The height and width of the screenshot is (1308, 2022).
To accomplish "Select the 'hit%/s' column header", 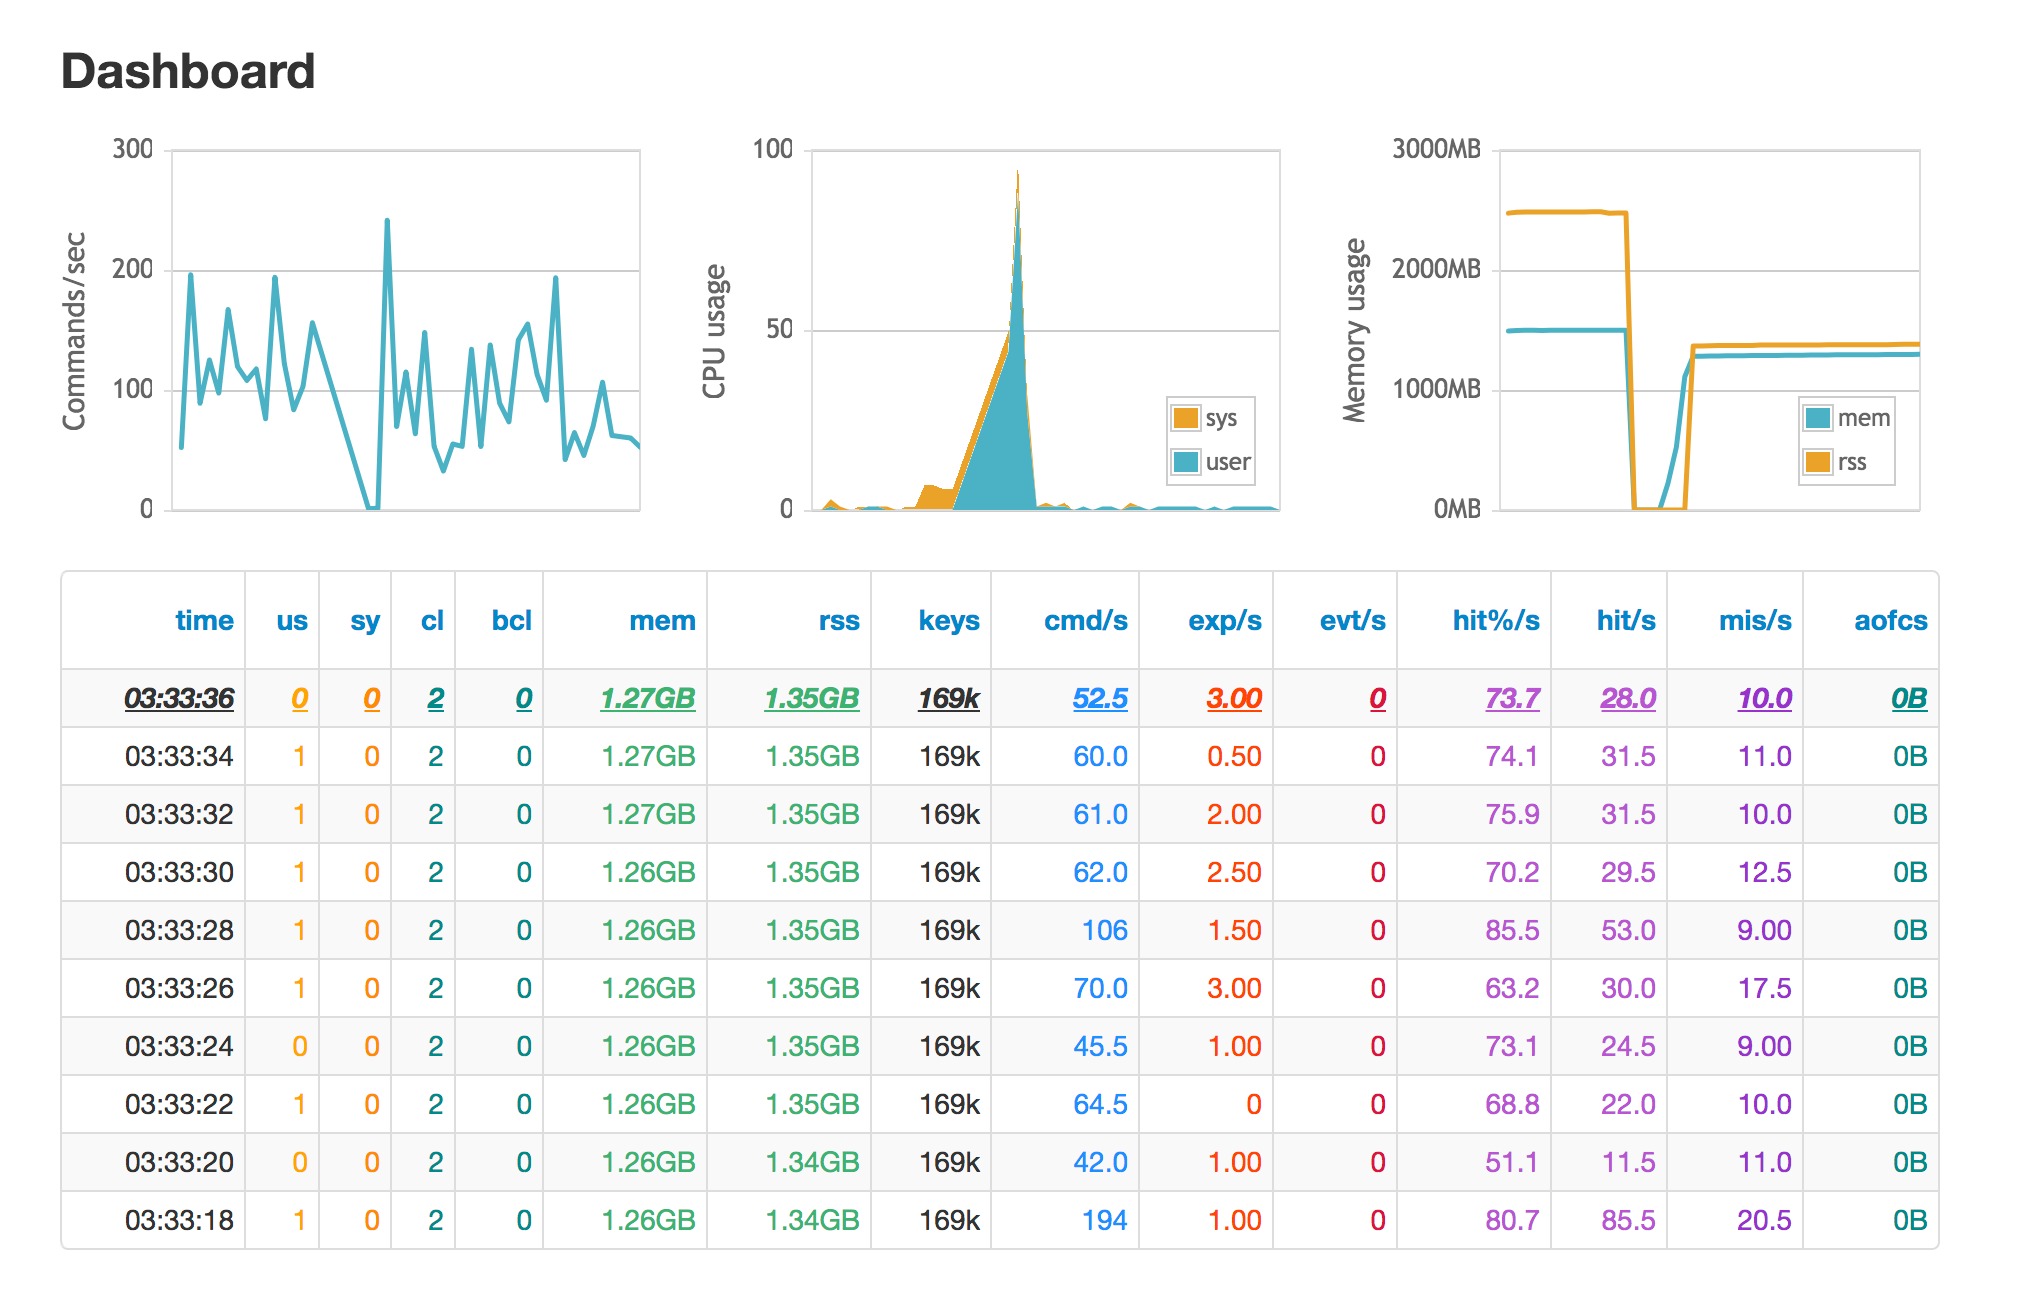I will coord(1495,621).
